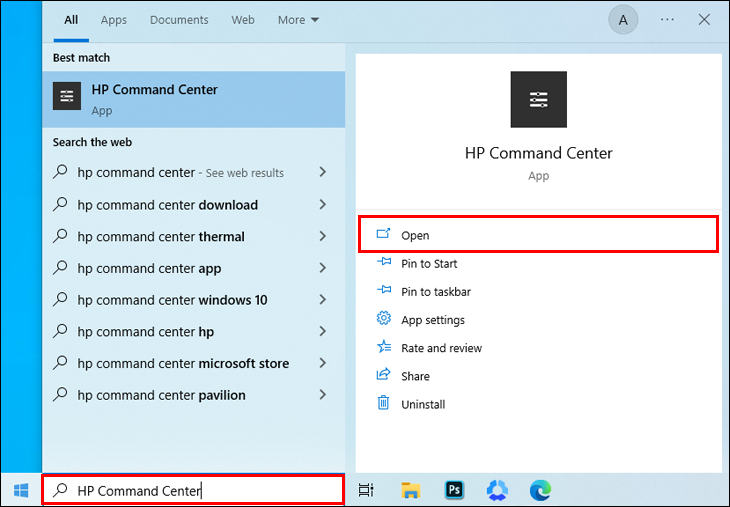This screenshot has width=730, height=507.
Task: Open Photoshop from the taskbar
Action: click(x=454, y=490)
